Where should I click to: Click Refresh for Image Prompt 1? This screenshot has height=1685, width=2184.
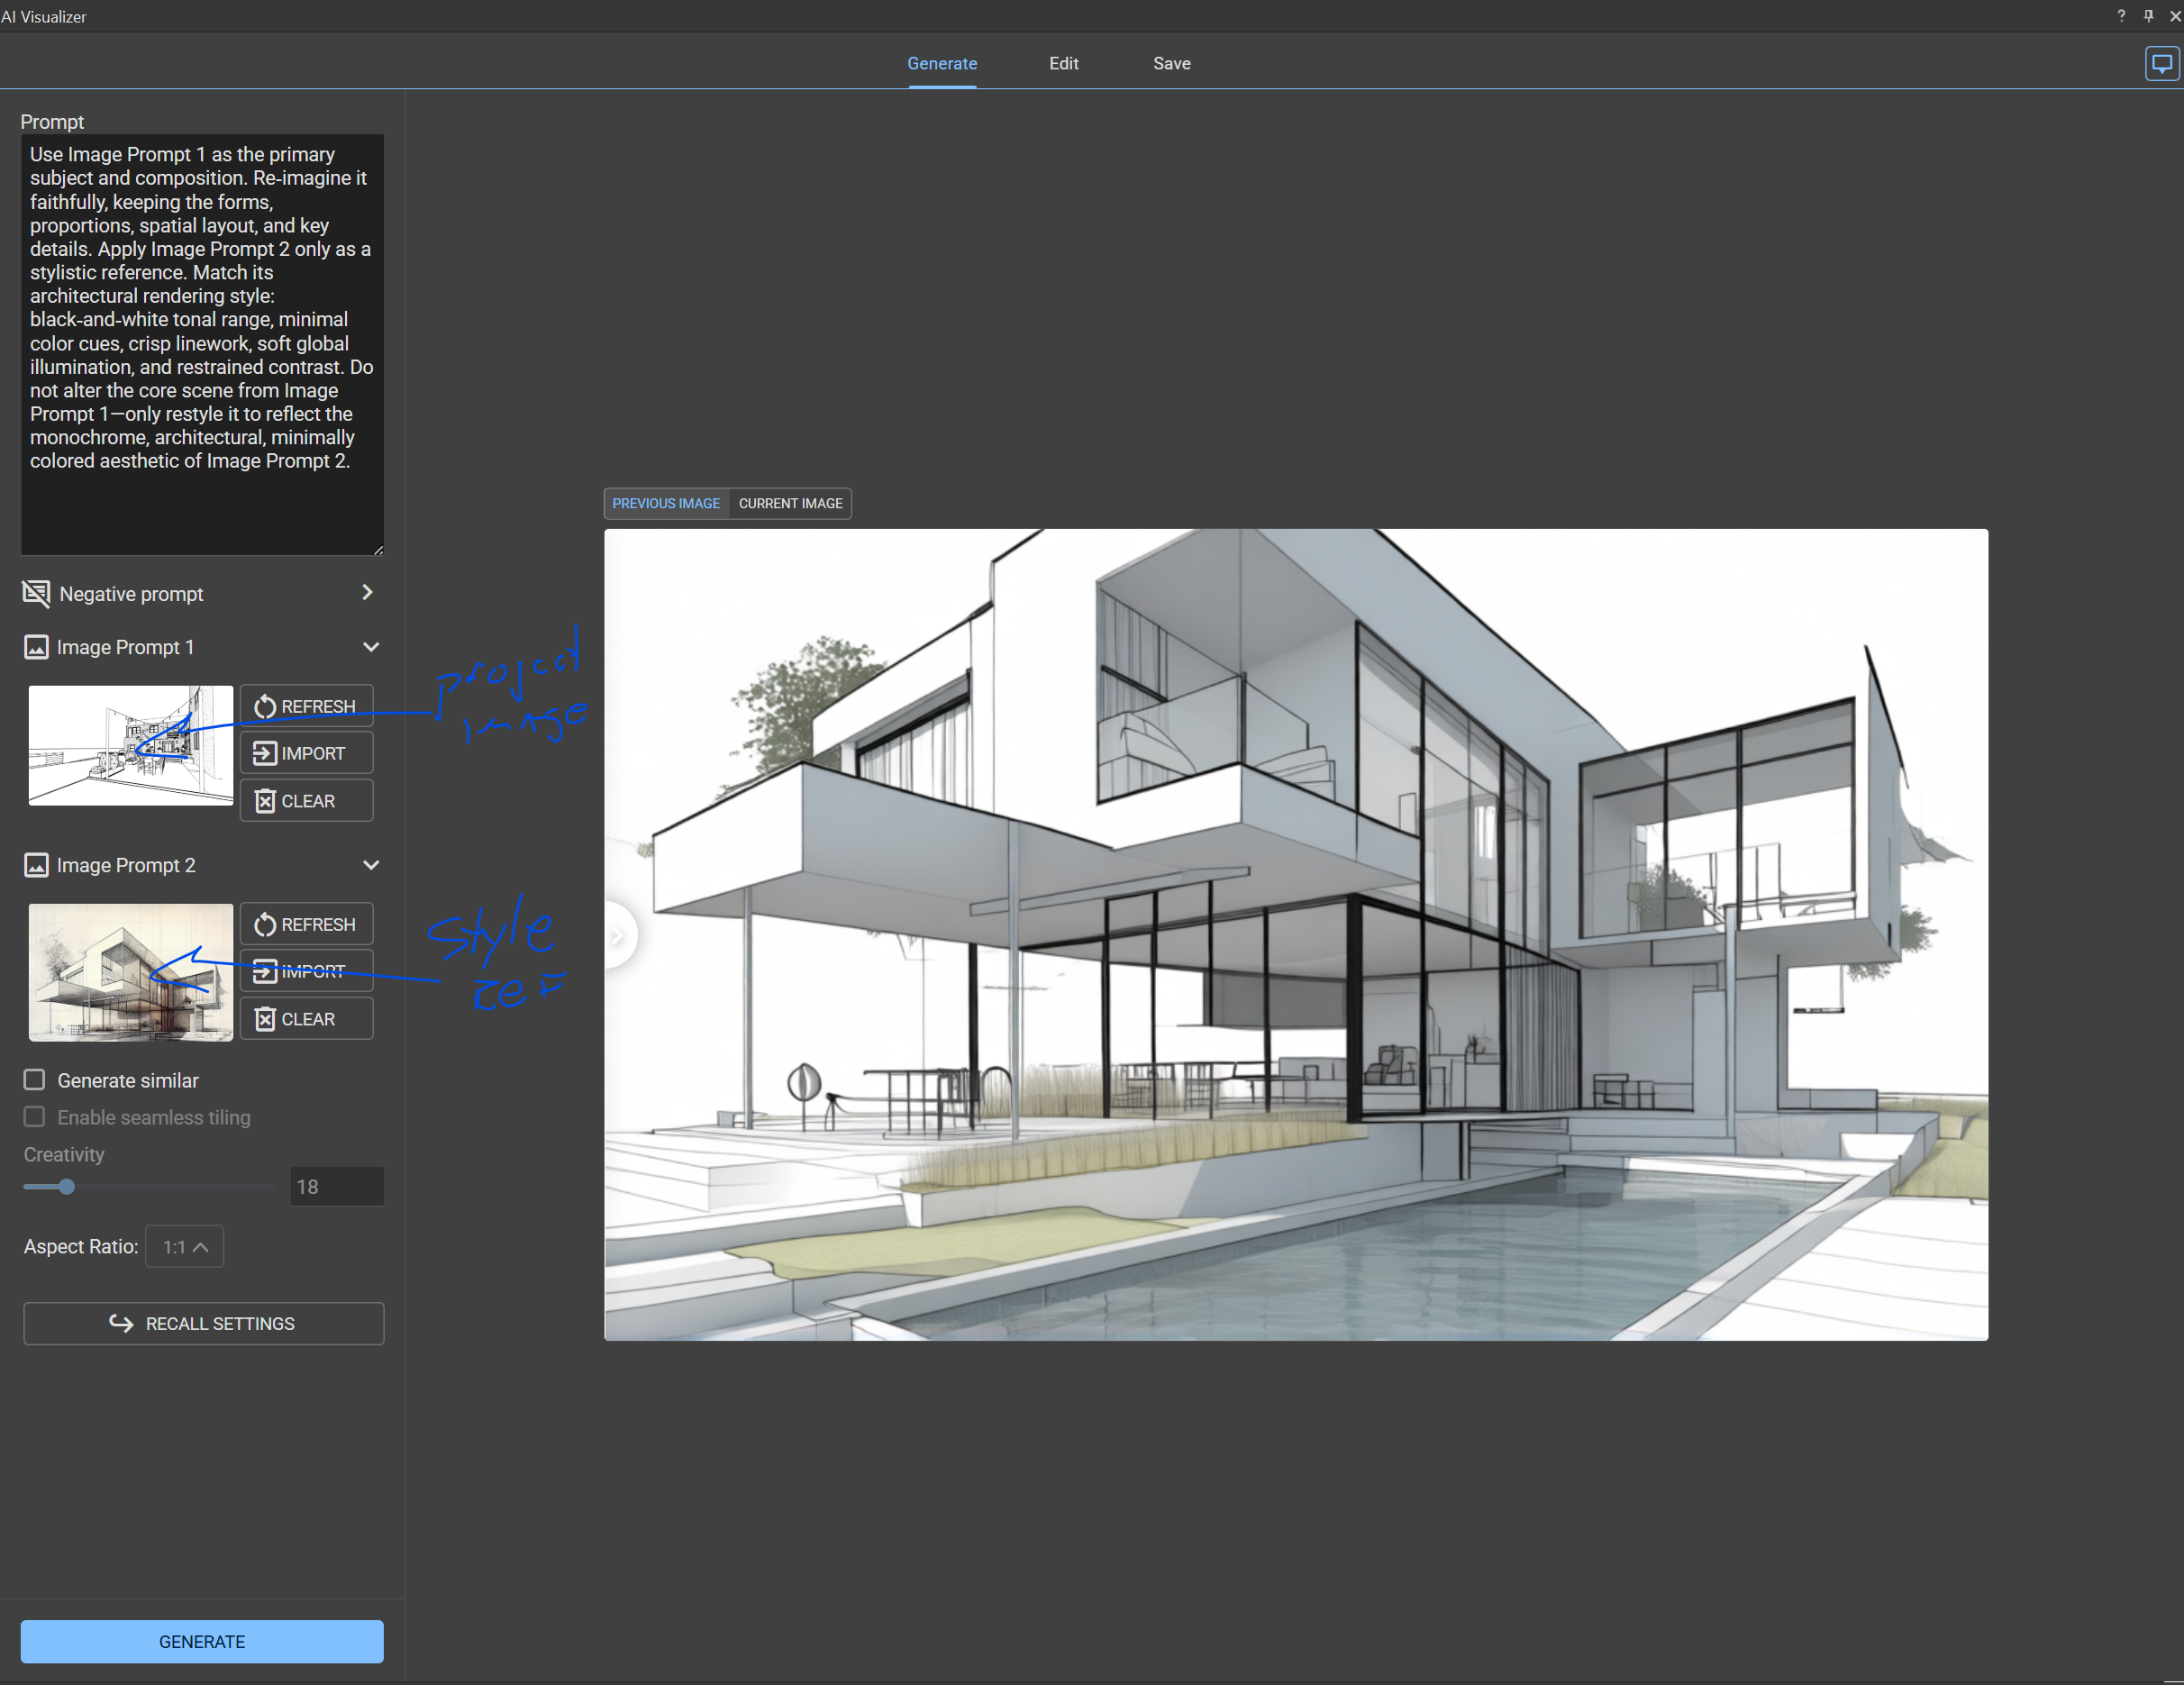point(306,706)
